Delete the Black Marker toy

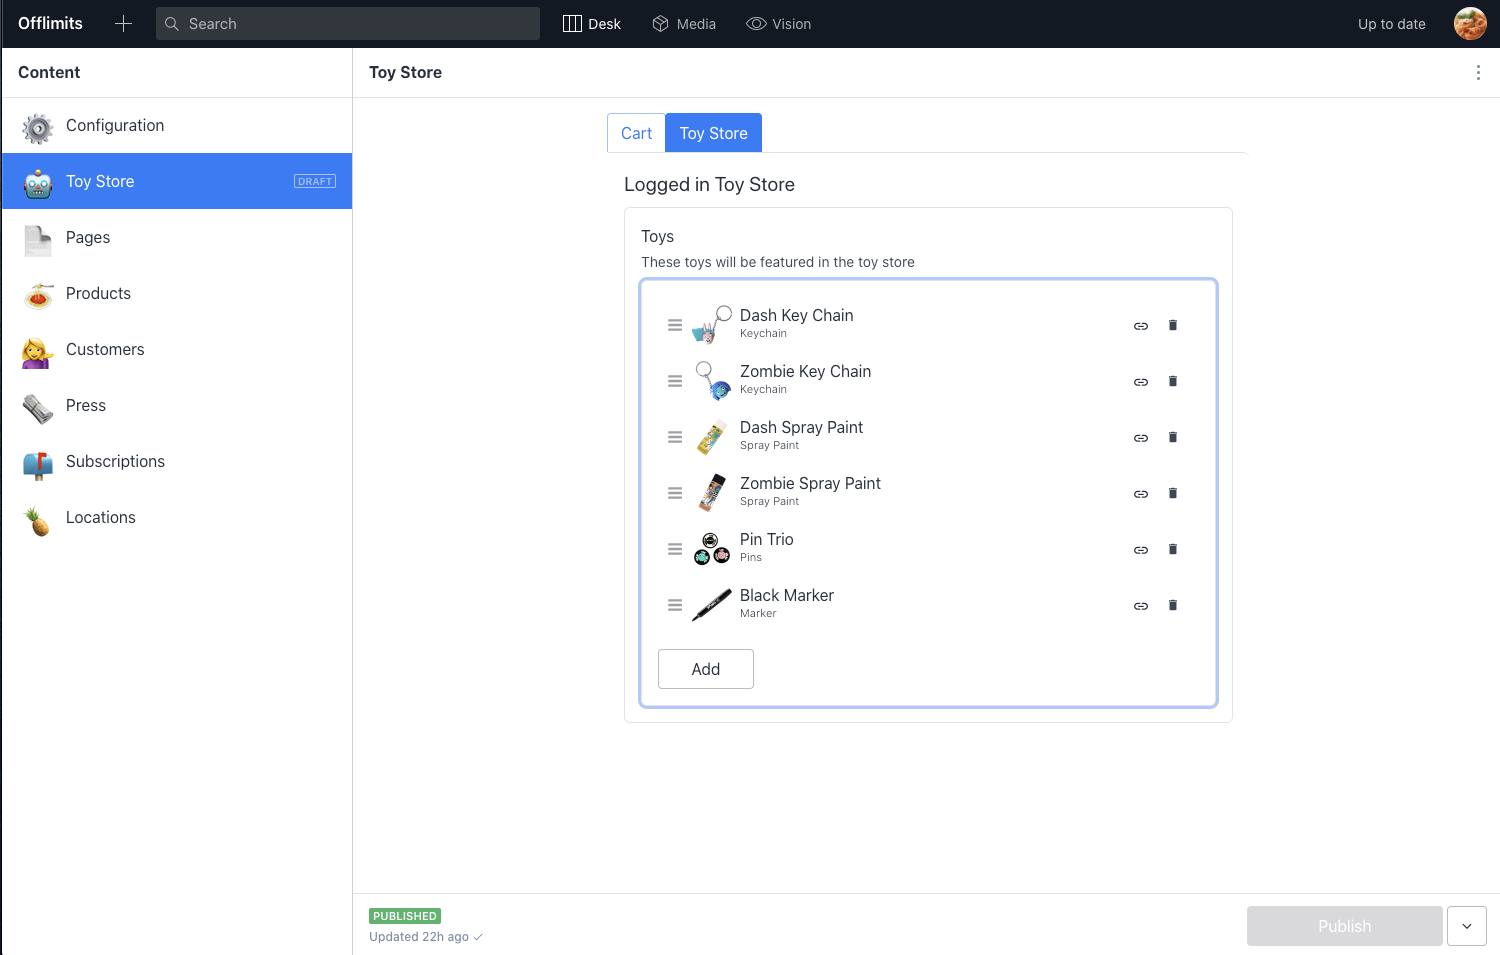1173,605
